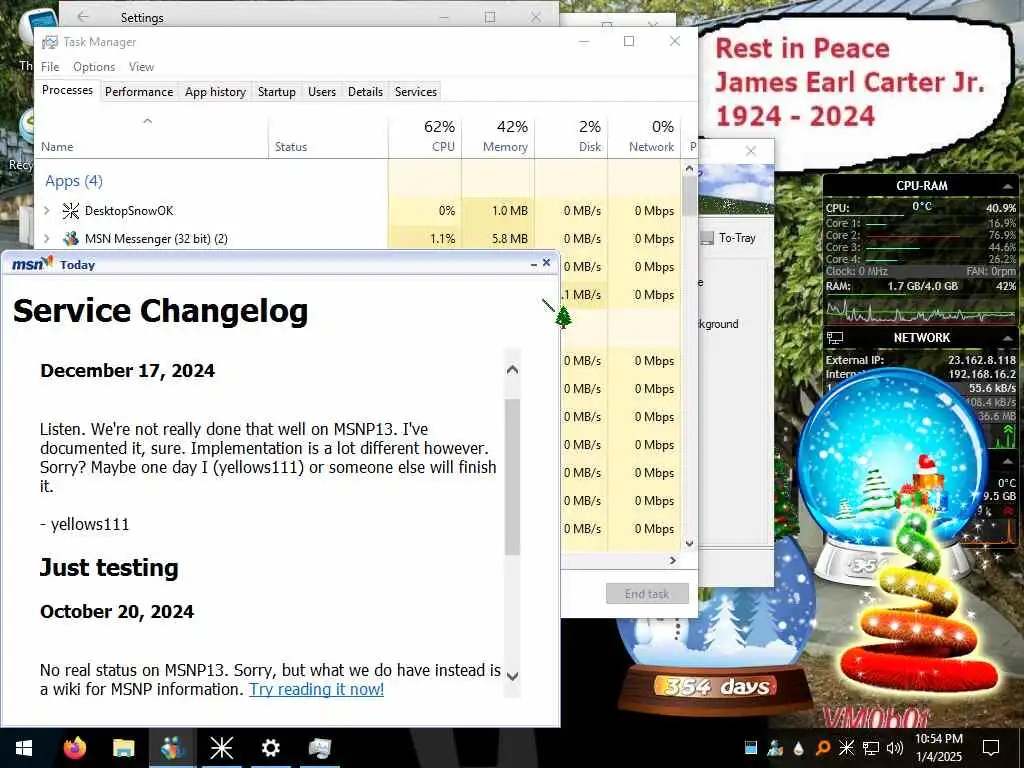The image size is (1024, 768).
Task: Close the small window behind Task Manager
Action: click(751, 151)
